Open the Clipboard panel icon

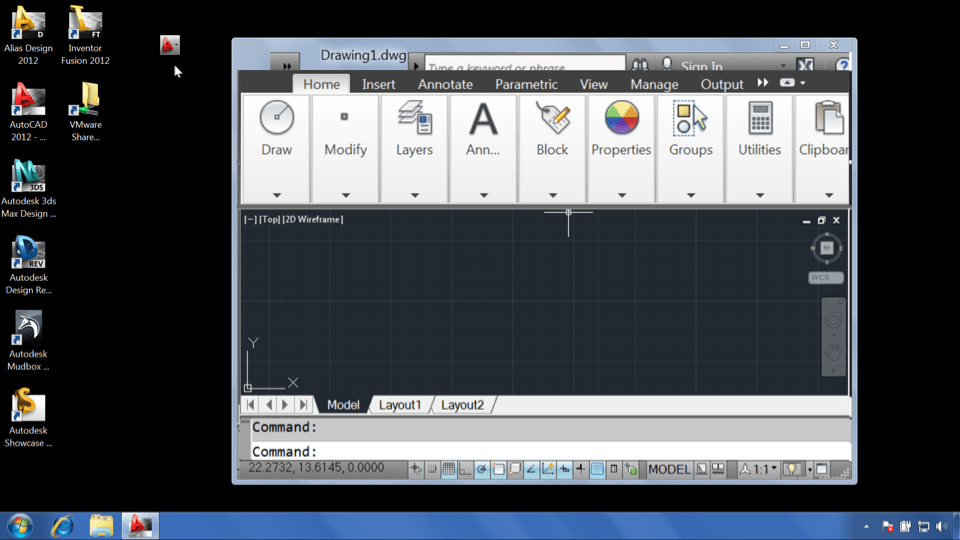[x=829, y=118]
